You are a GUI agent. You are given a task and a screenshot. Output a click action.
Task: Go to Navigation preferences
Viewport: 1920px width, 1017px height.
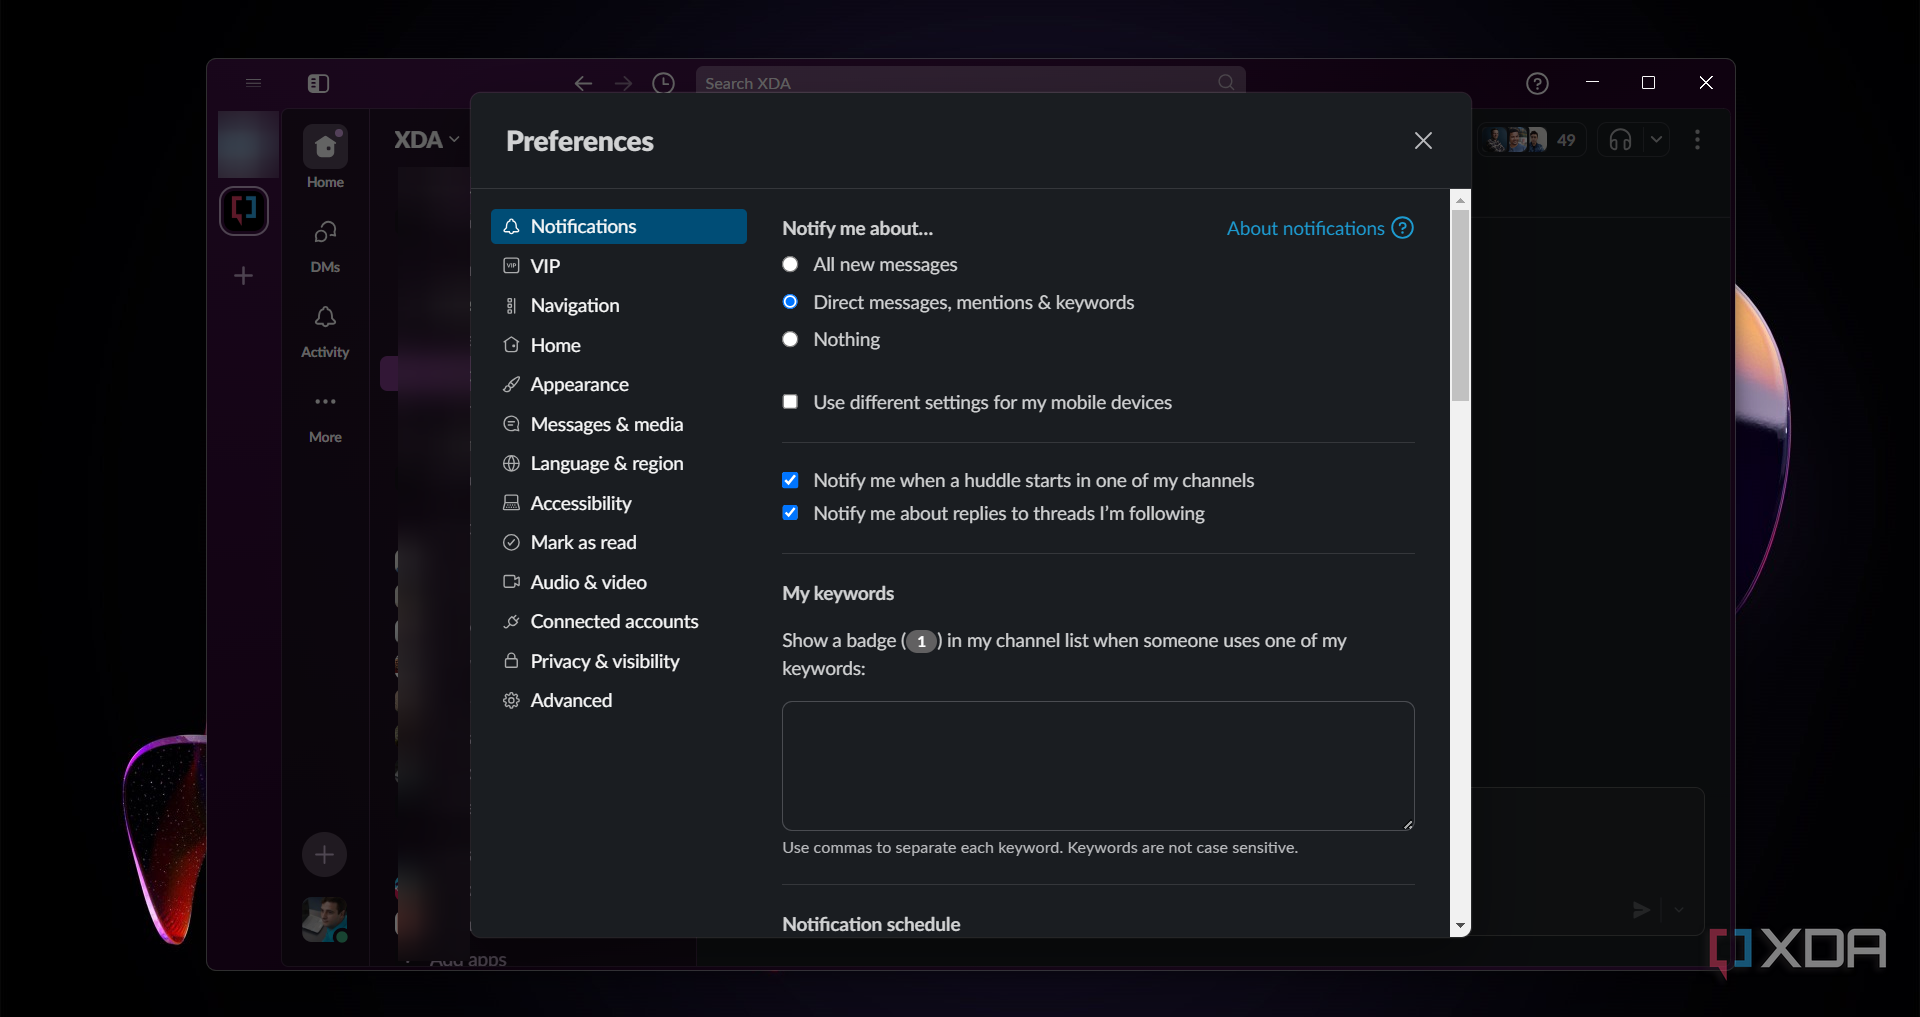pos(619,305)
